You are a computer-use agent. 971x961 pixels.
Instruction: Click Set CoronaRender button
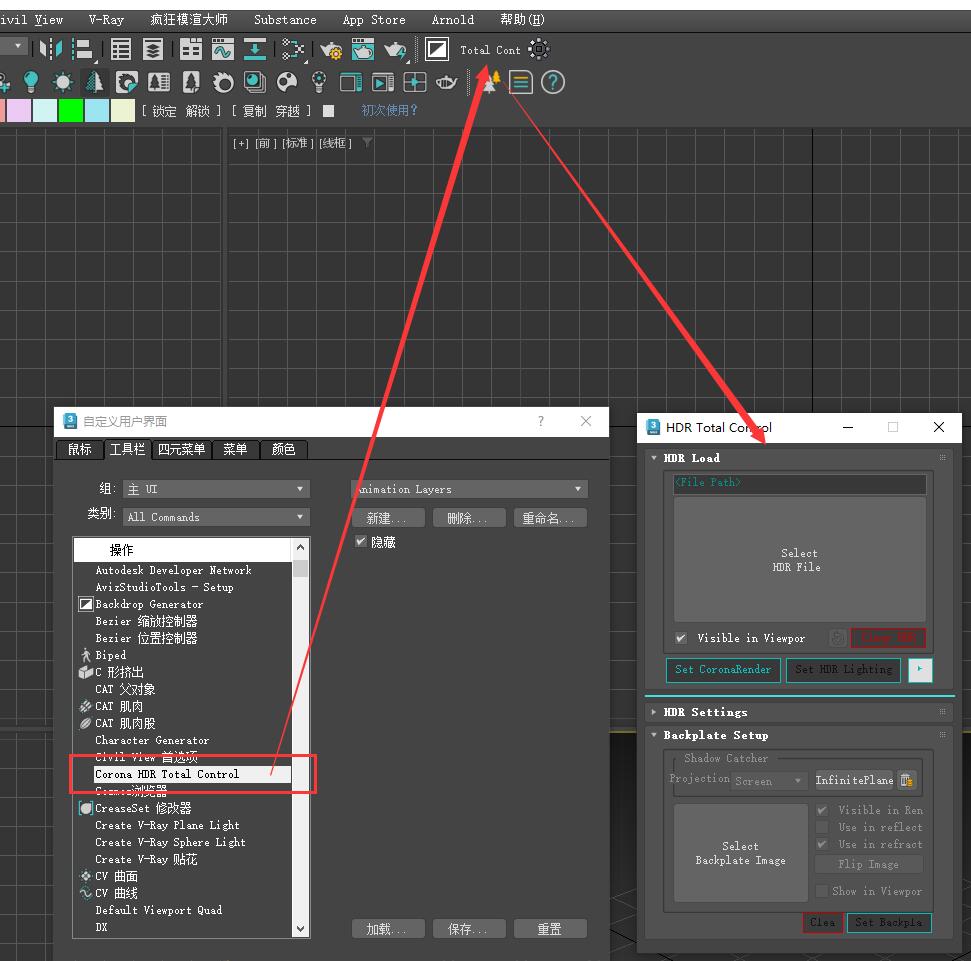tap(723, 669)
